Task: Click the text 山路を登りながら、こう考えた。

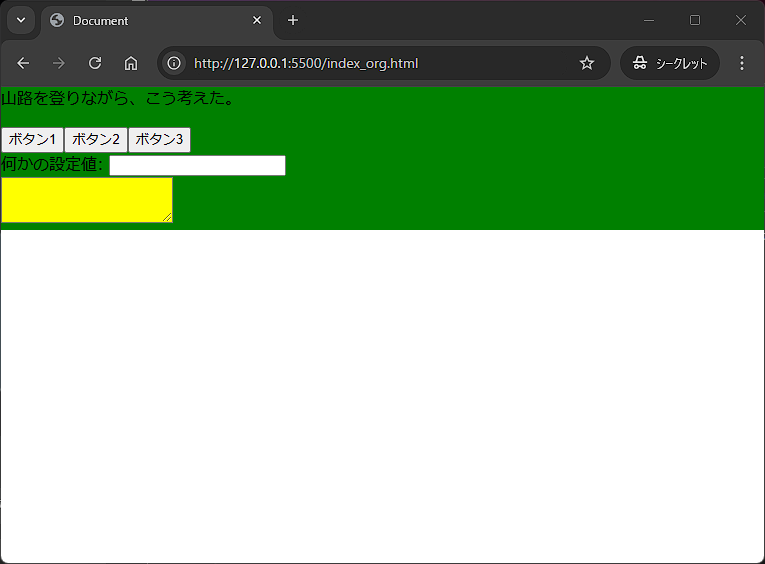Action: (x=118, y=98)
